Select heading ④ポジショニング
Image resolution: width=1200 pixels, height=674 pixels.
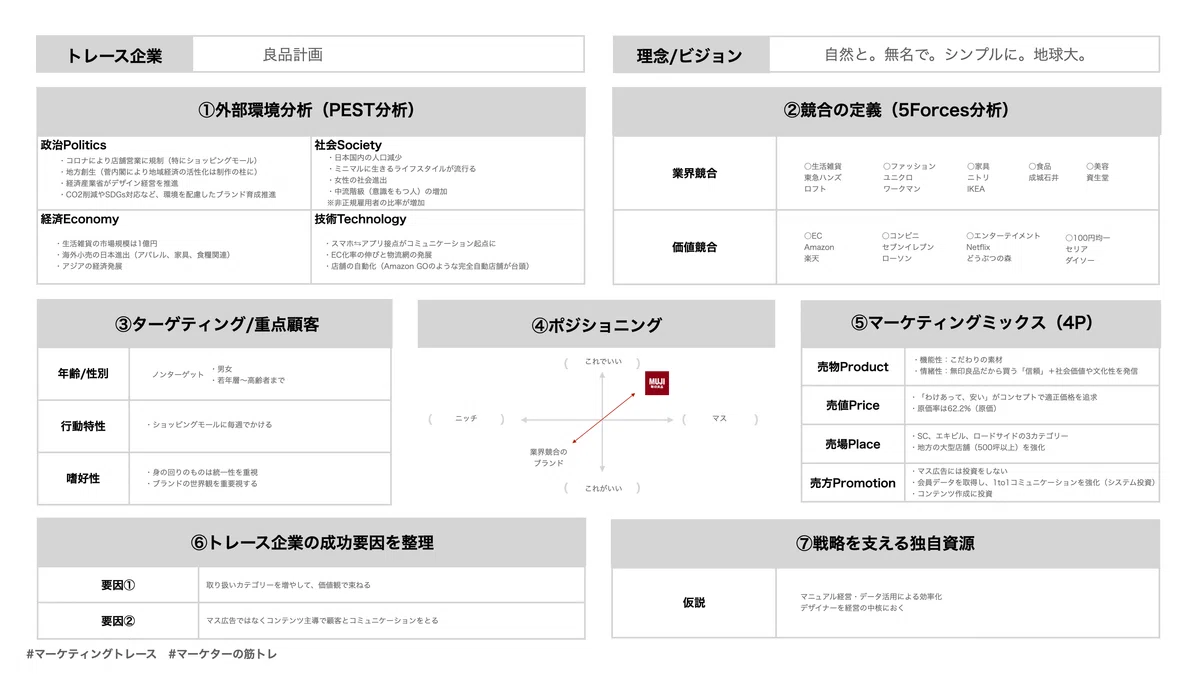click(x=597, y=324)
